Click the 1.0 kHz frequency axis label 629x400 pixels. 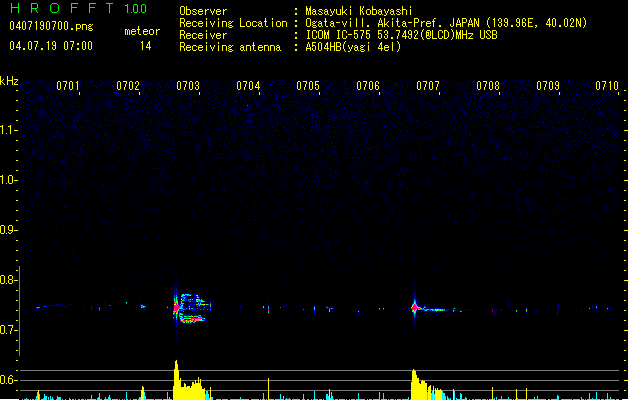[8, 180]
